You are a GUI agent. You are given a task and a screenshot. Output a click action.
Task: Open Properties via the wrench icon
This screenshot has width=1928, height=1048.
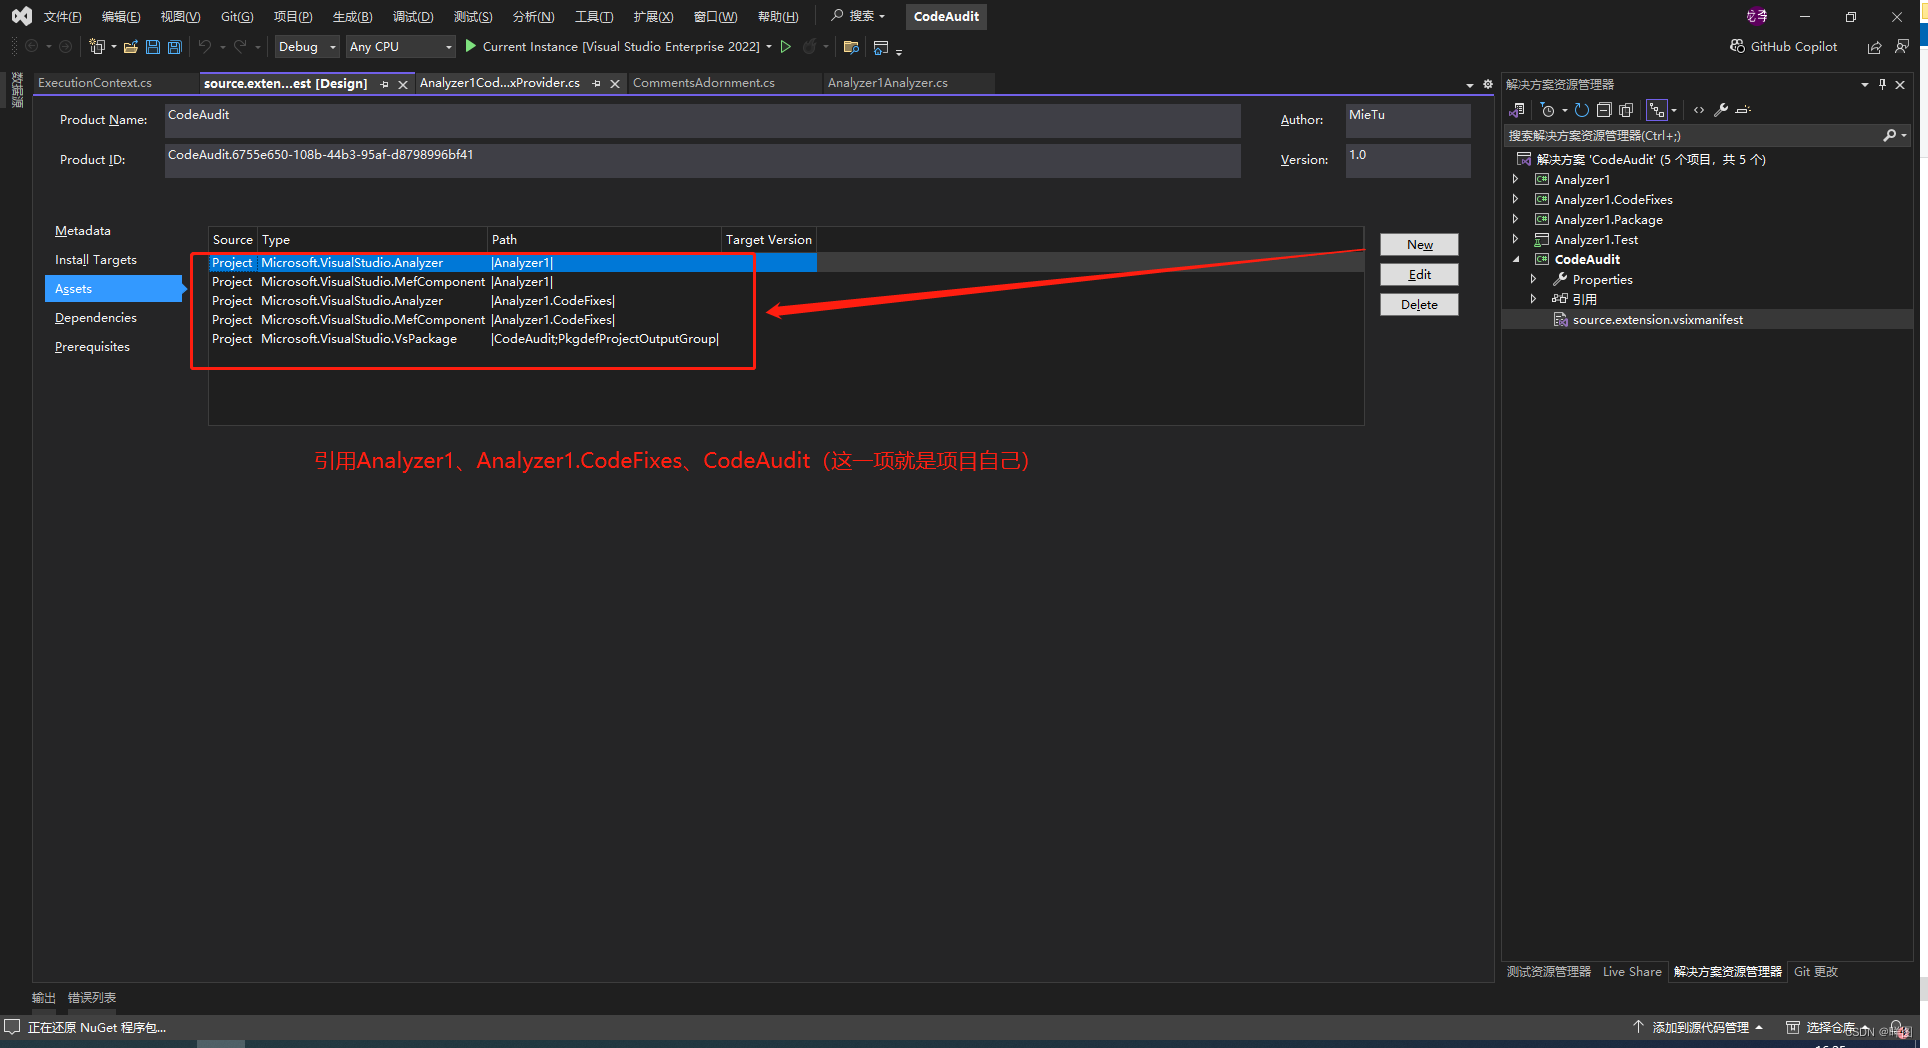[1721, 110]
